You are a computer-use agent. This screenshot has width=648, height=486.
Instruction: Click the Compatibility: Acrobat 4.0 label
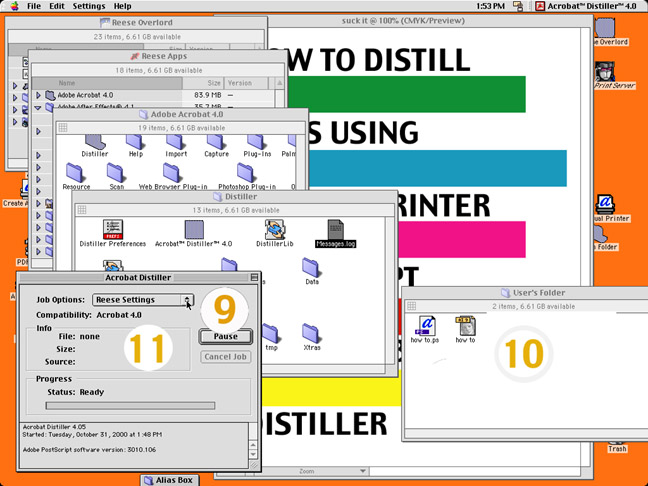click(x=88, y=315)
